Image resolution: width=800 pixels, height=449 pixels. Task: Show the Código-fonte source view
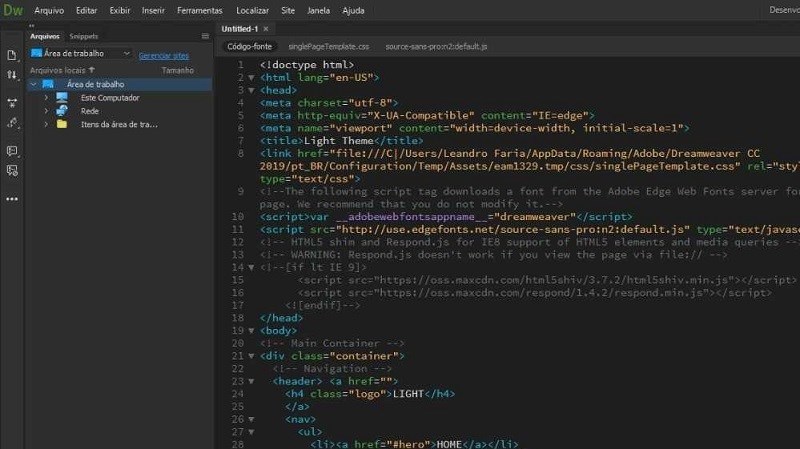pyautogui.click(x=249, y=46)
